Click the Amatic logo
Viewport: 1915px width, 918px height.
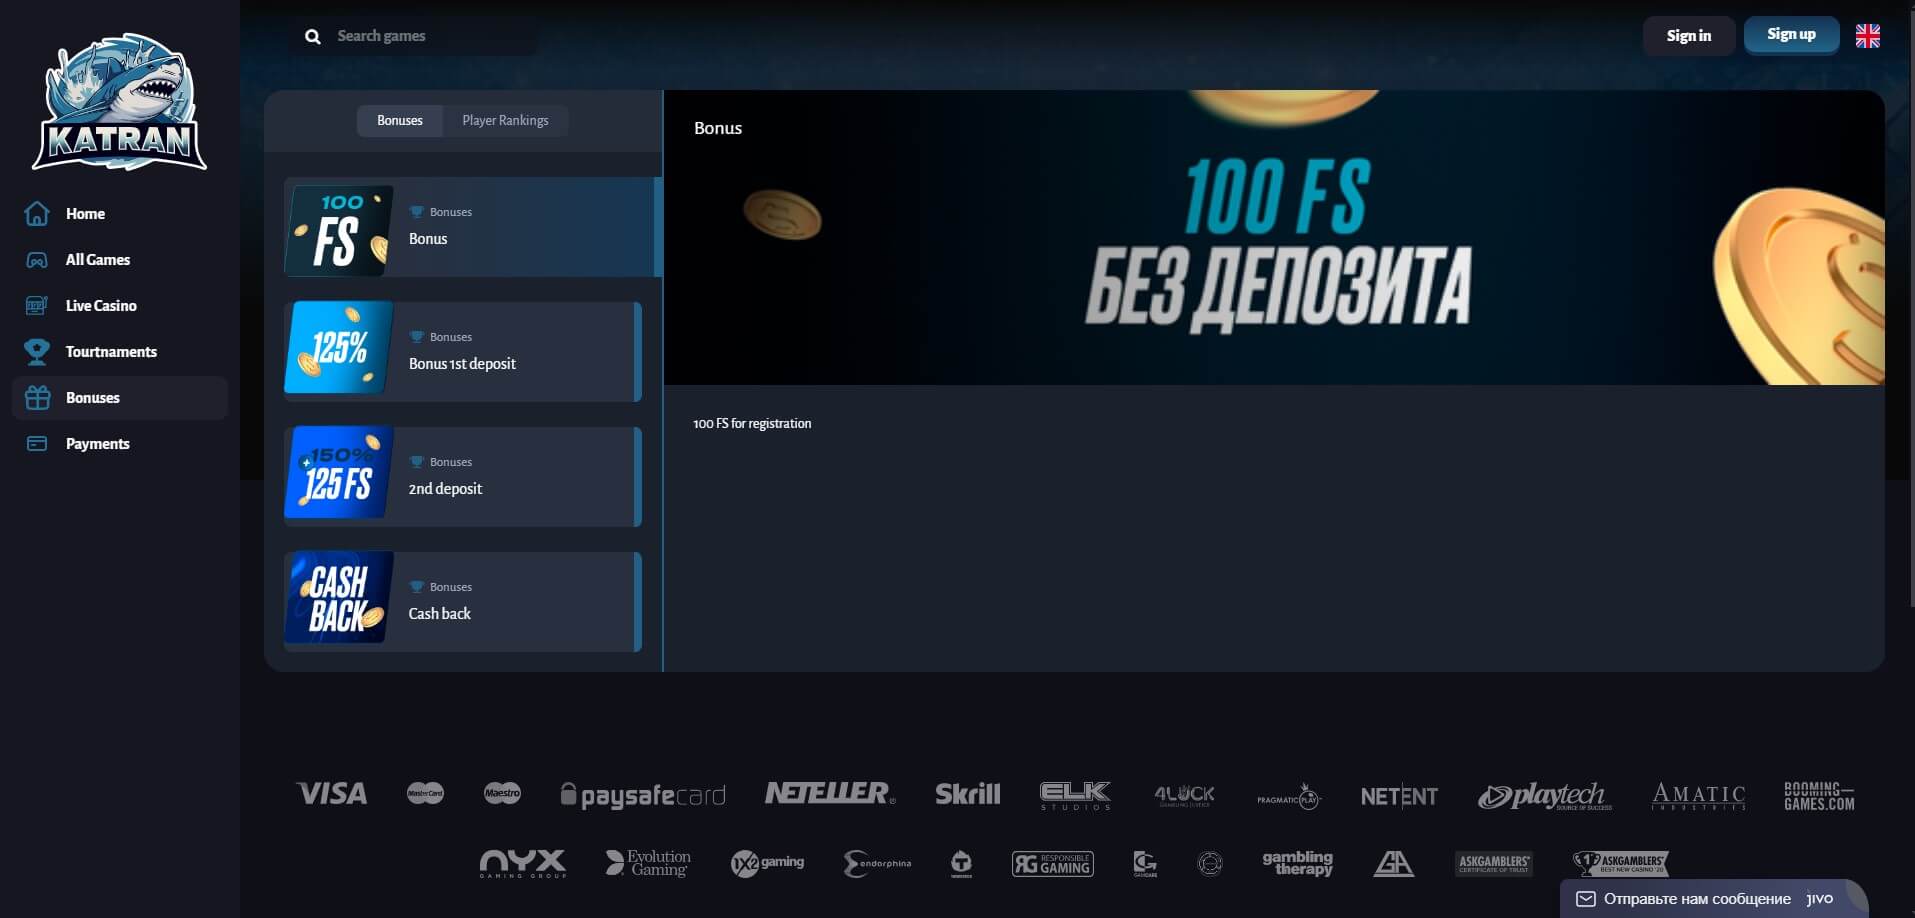1699,796
